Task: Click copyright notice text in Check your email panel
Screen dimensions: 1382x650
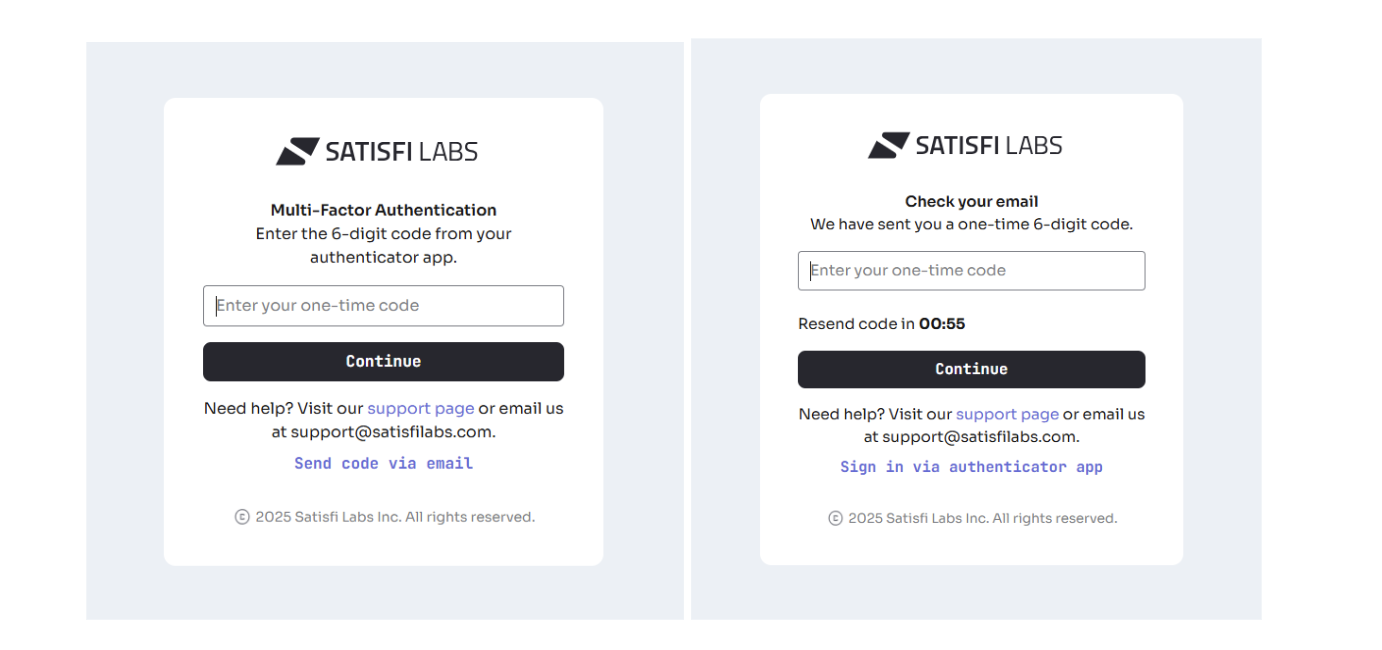Action: (x=982, y=518)
